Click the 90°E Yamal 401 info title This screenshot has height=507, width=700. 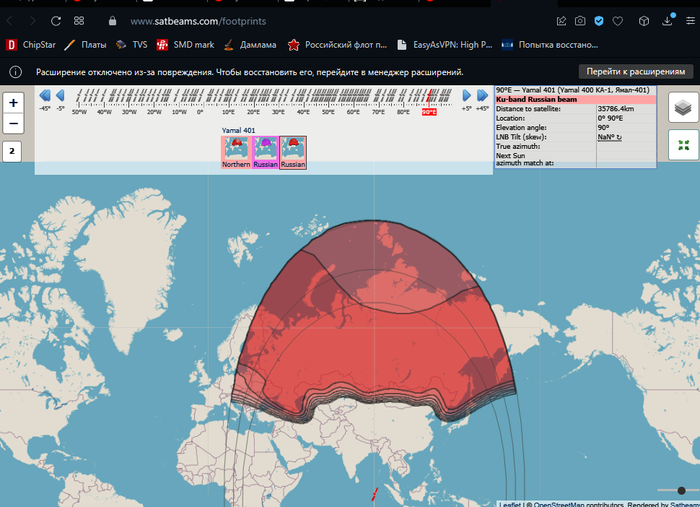click(572, 90)
